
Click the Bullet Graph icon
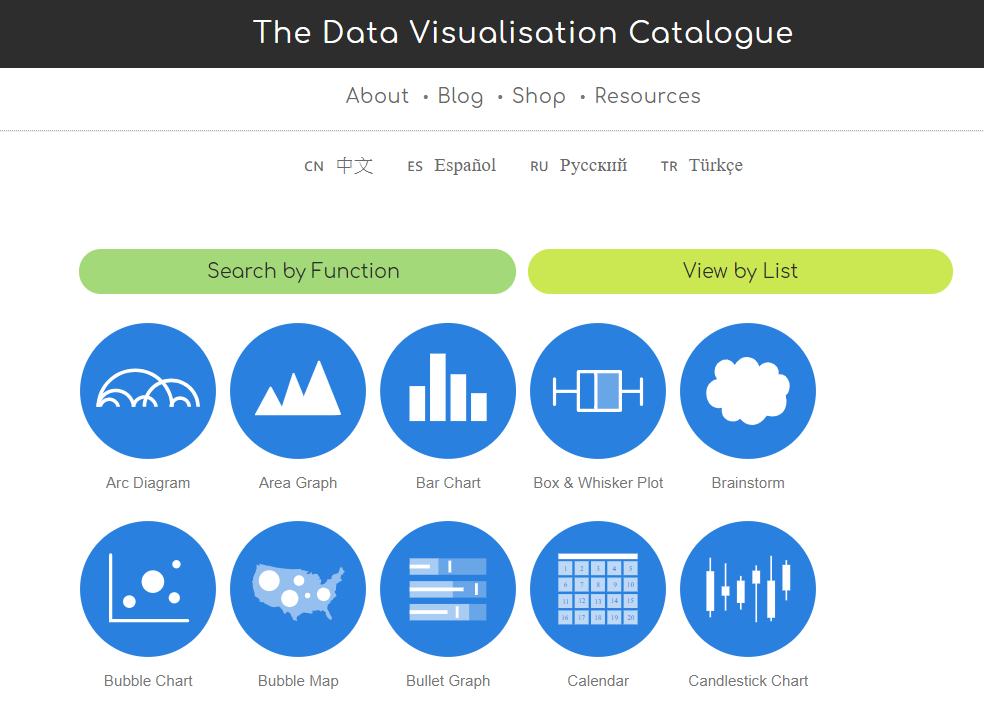448,589
